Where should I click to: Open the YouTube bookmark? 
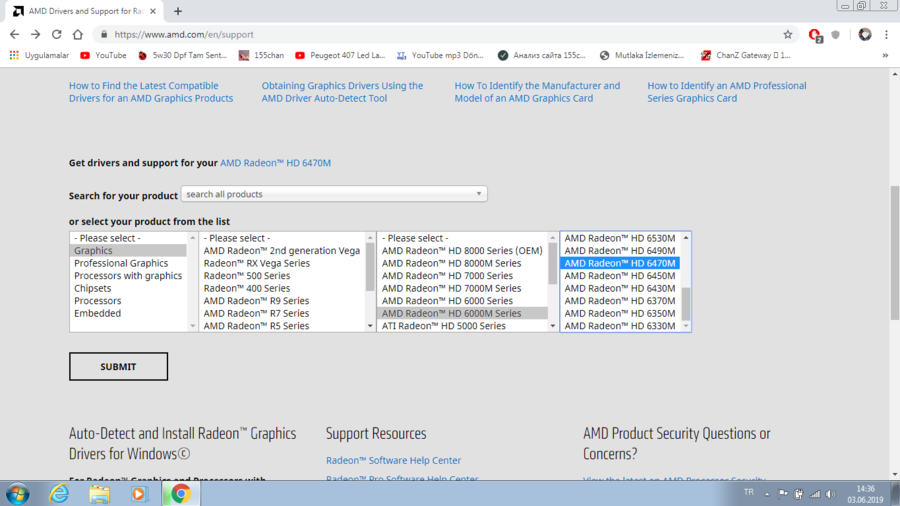click(103, 55)
